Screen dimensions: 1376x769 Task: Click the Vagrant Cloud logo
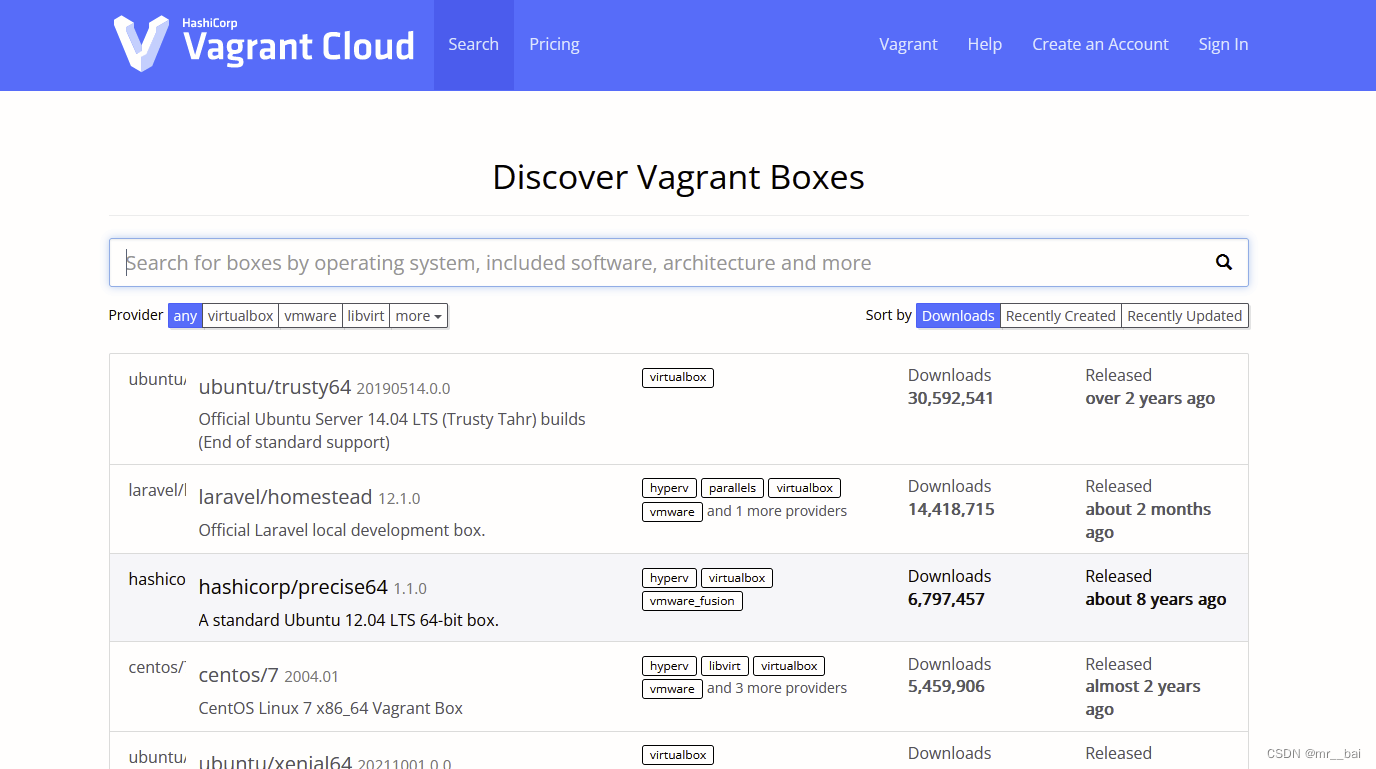264,43
